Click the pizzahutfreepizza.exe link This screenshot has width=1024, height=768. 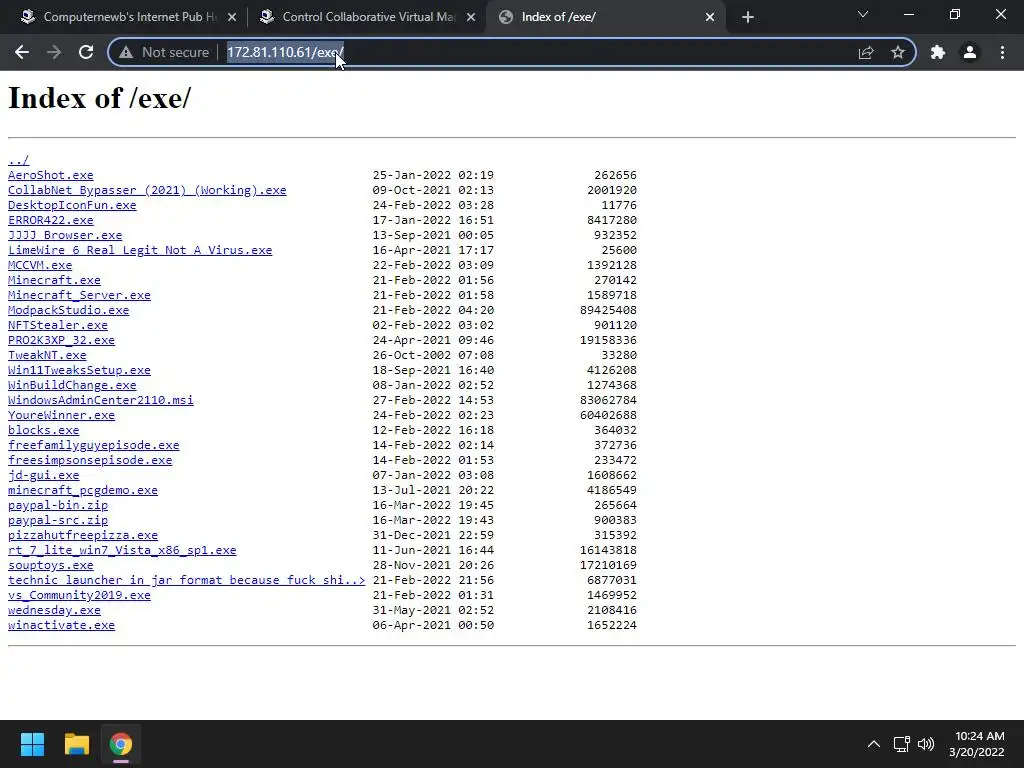[x=83, y=536]
